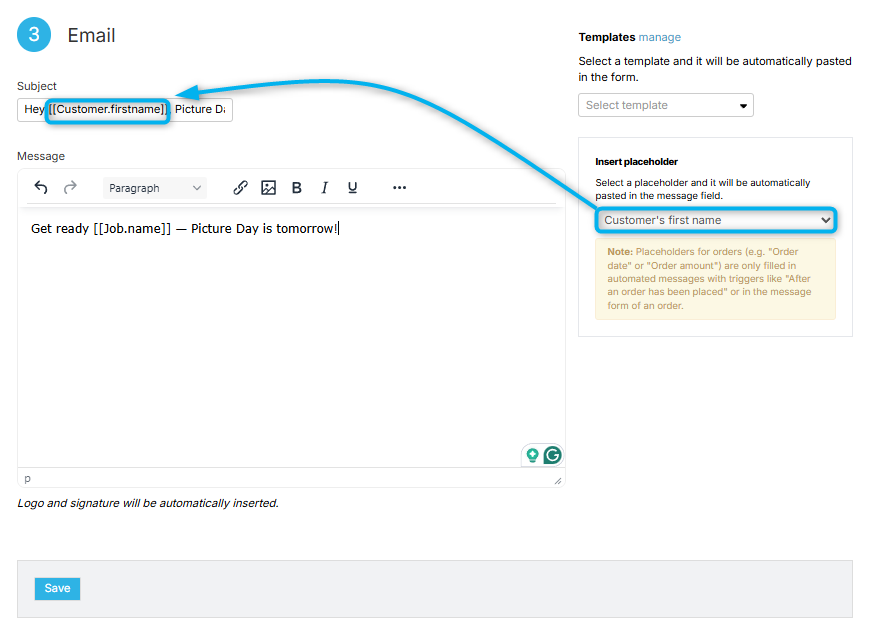The image size is (870, 628).
Task: Save the email settings
Action: coord(57,589)
